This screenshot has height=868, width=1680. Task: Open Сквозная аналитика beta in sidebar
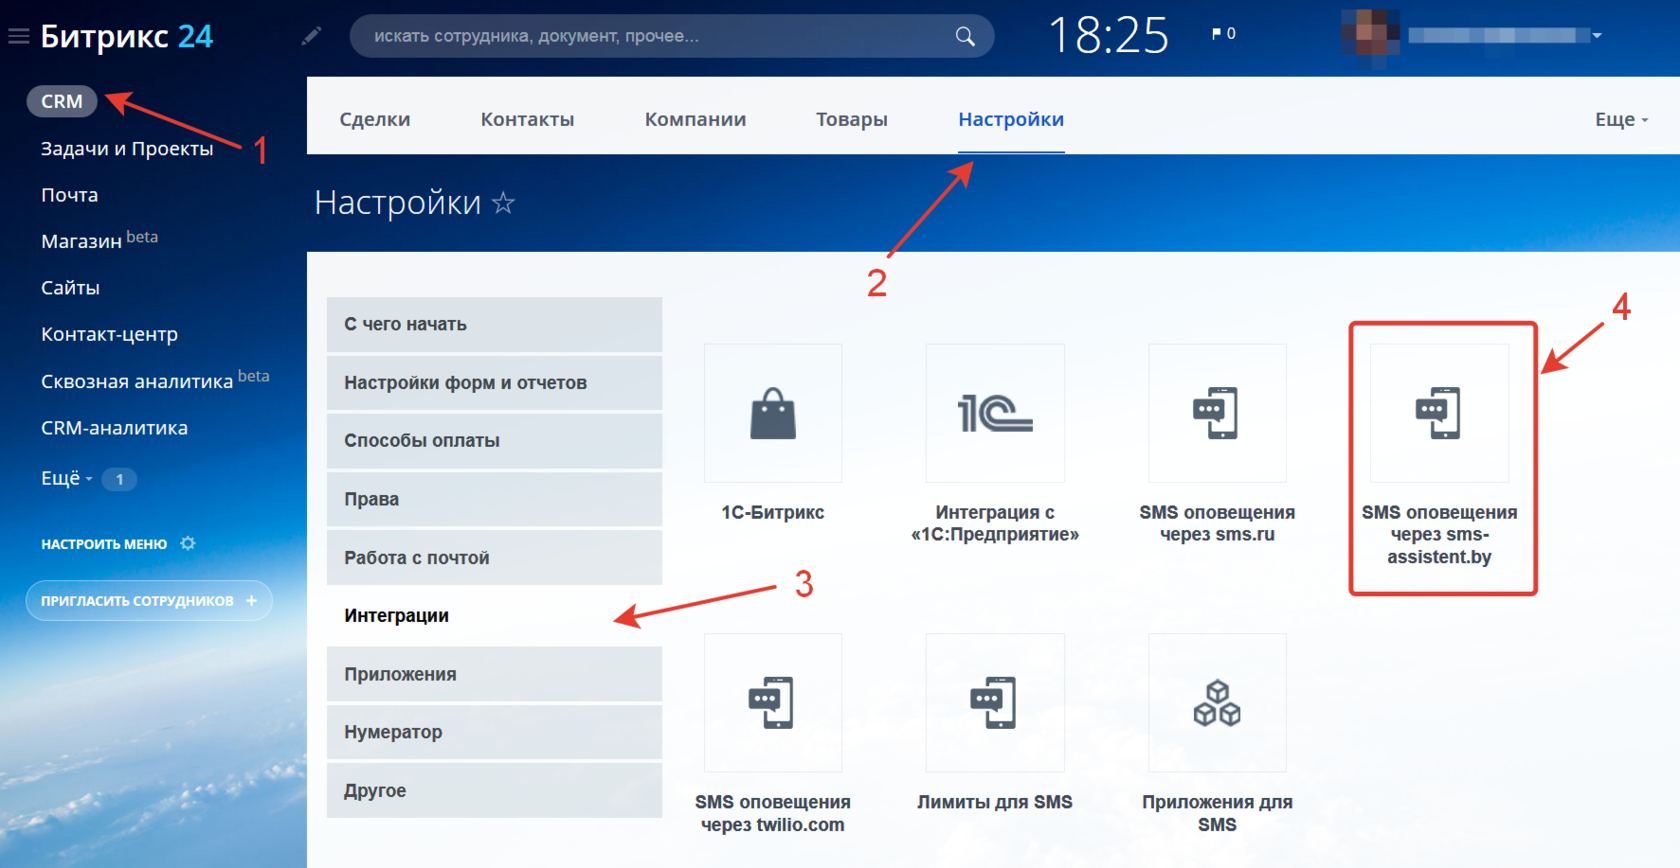coord(155,380)
